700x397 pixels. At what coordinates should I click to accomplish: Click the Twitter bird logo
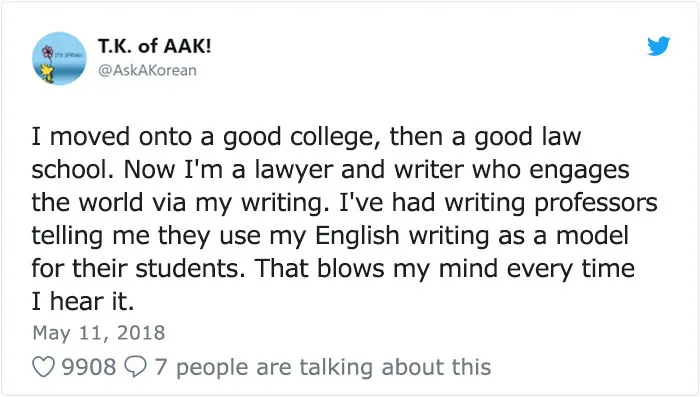[659, 46]
